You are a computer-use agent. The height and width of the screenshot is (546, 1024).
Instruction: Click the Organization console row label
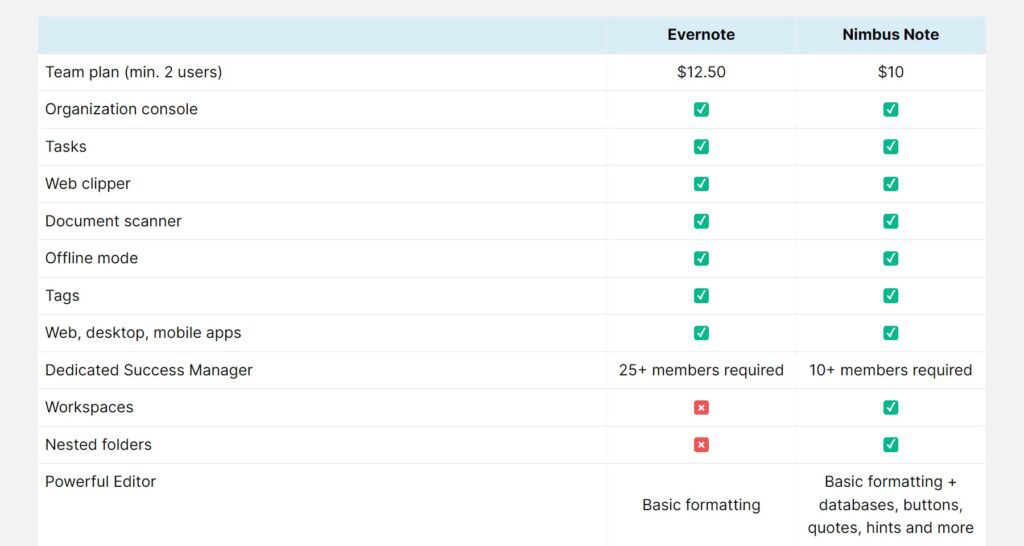121,109
